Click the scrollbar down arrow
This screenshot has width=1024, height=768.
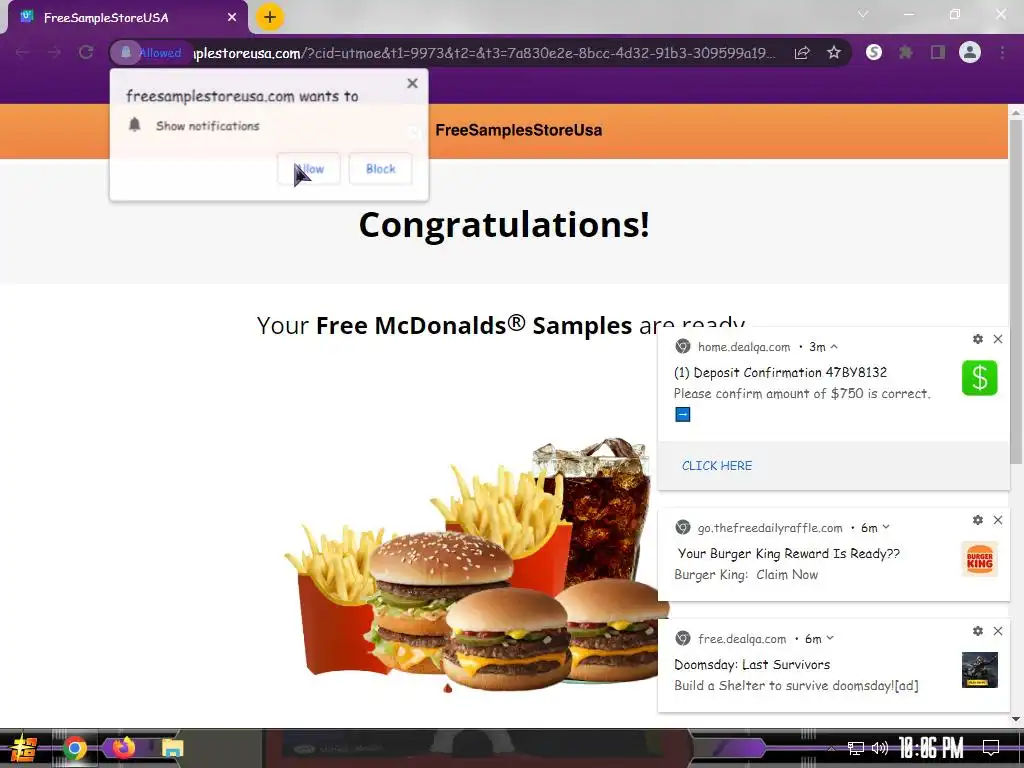1016,719
